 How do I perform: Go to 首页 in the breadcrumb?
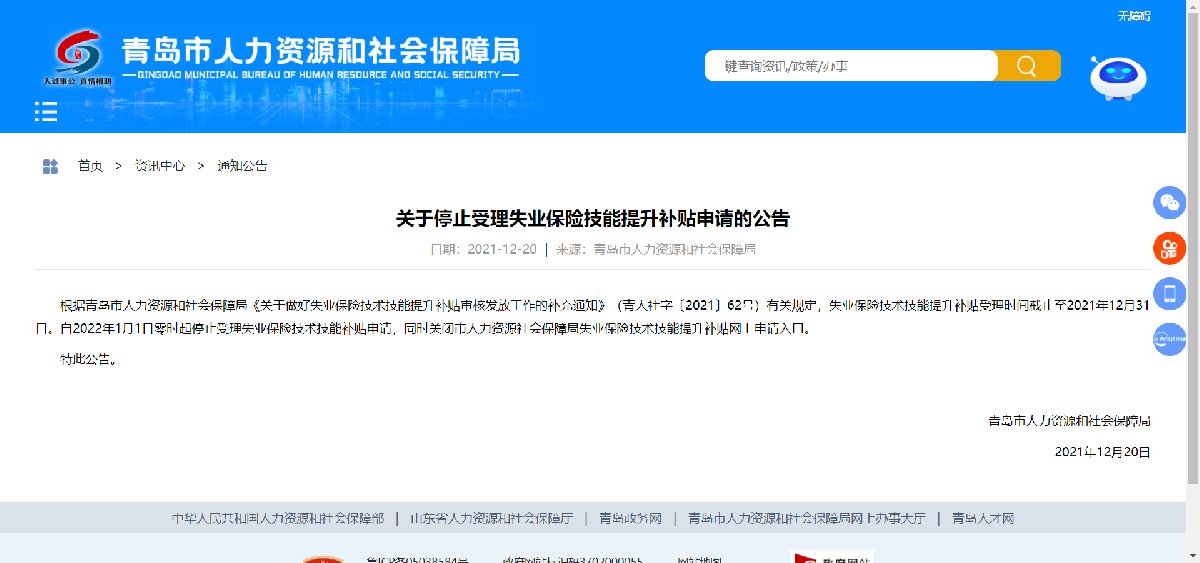pyautogui.click(x=90, y=166)
